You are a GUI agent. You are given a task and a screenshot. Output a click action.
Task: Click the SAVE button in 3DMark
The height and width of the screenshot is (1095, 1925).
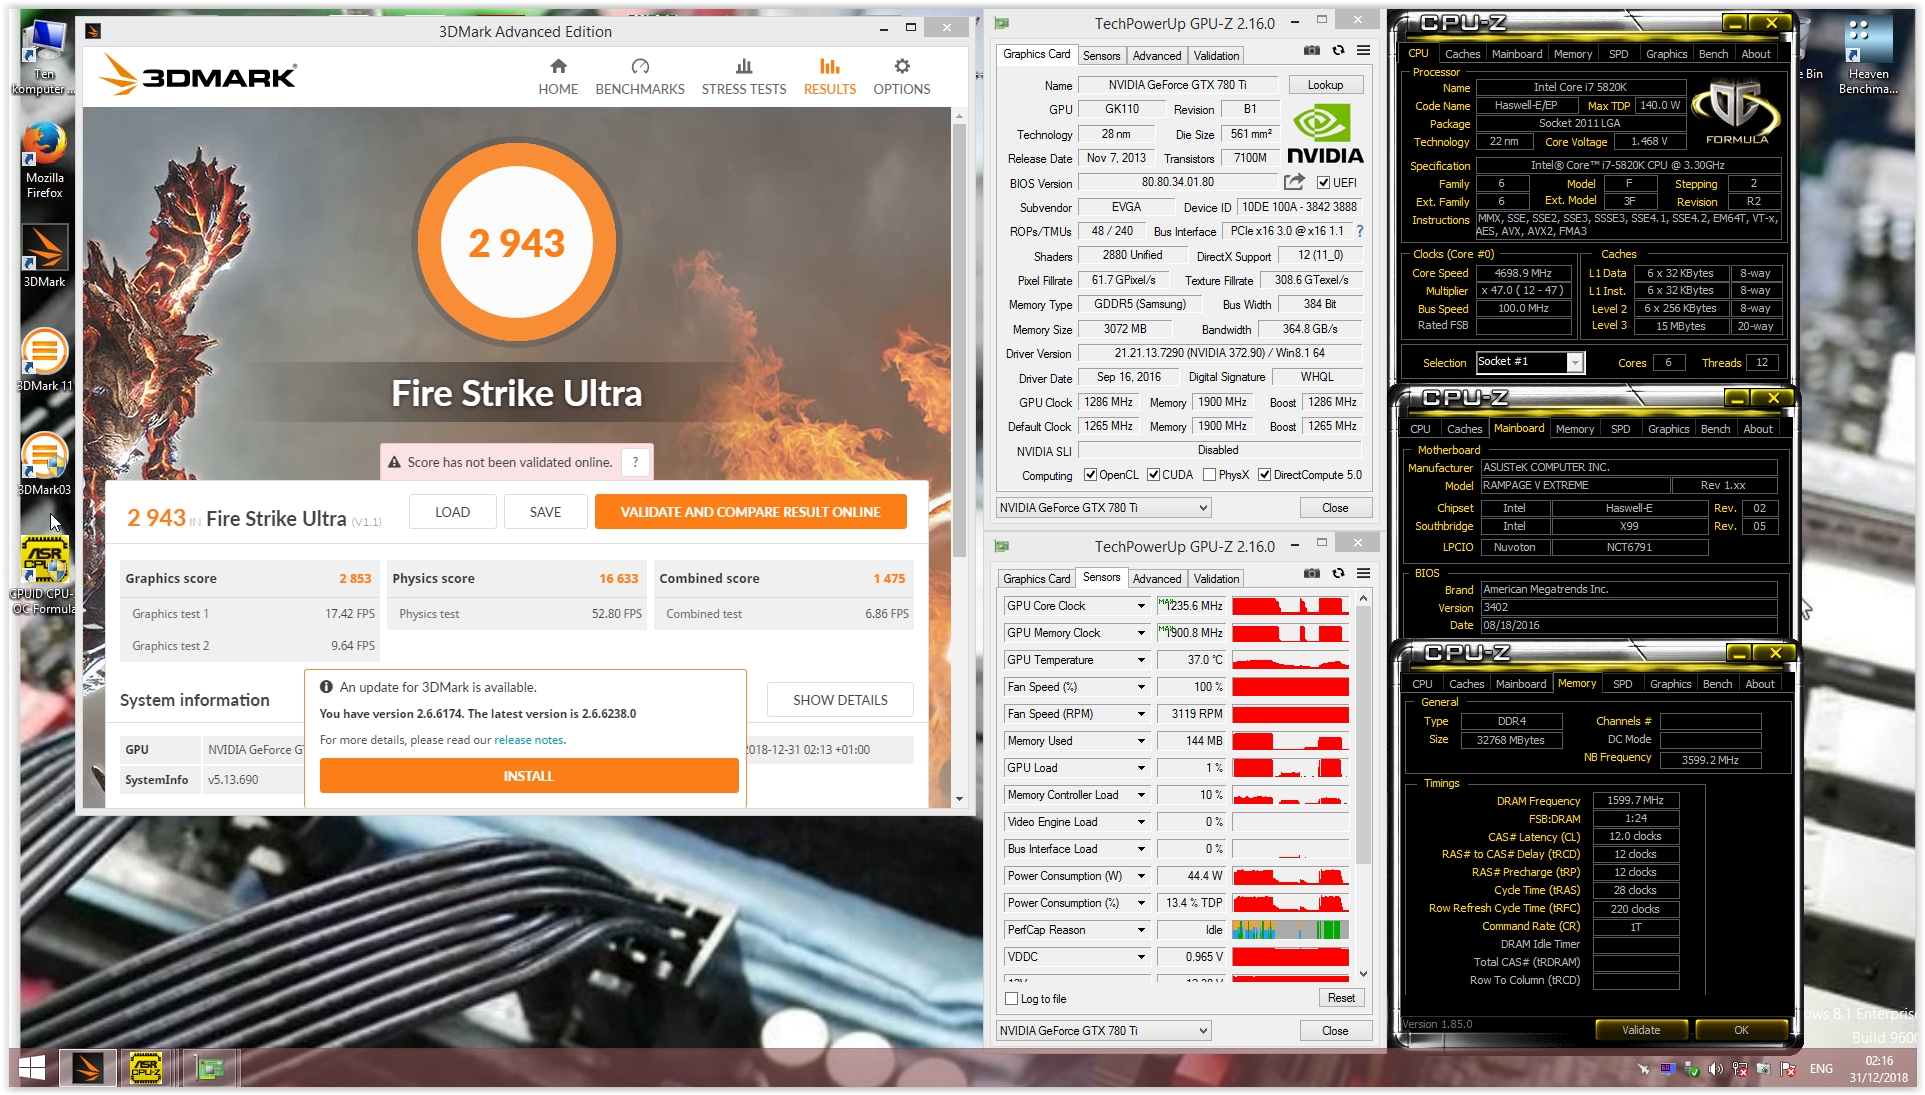pos(545,512)
